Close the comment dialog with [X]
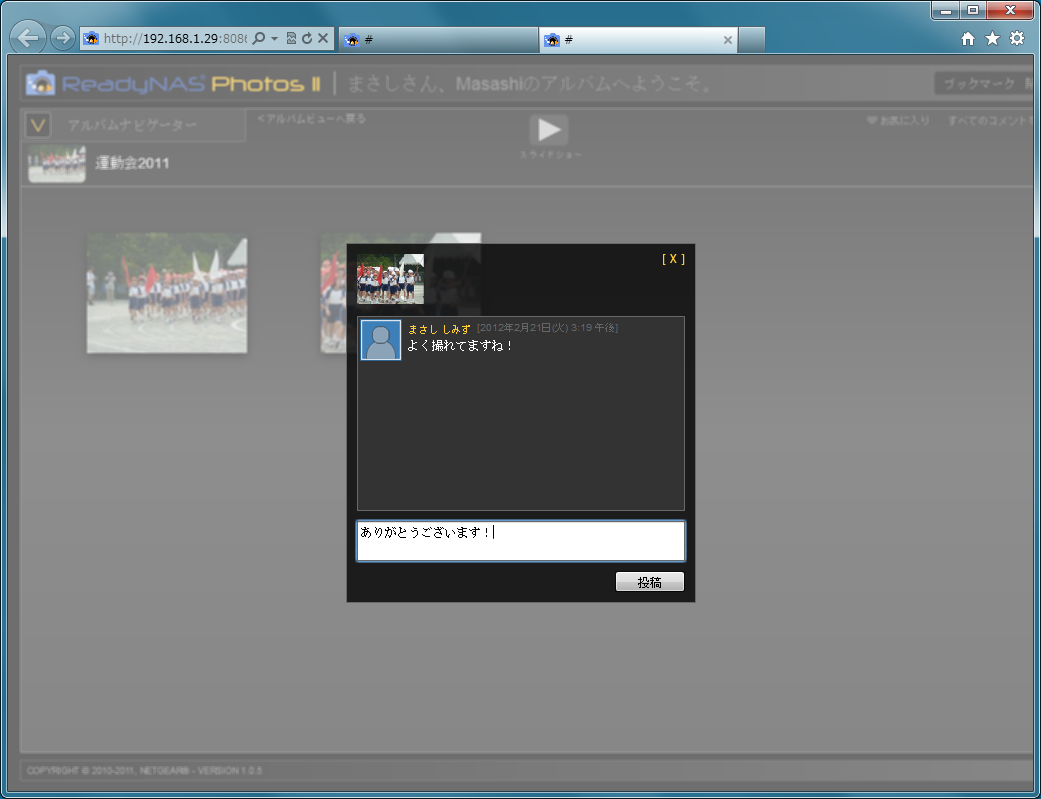The height and width of the screenshot is (799, 1041). click(673, 259)
